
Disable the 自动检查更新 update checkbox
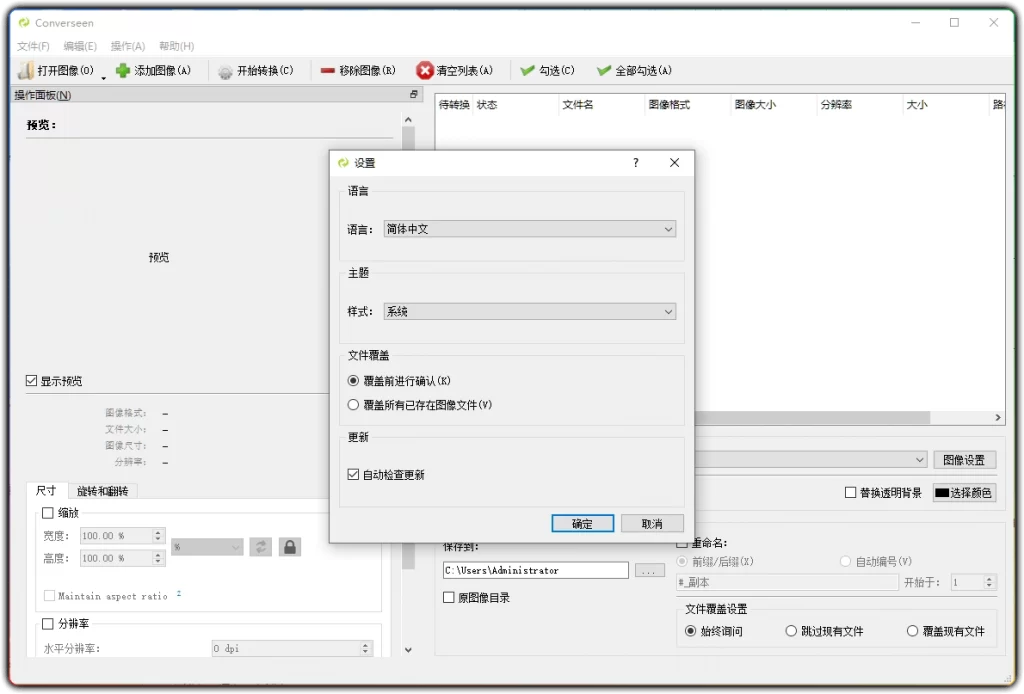coord(354,473)
